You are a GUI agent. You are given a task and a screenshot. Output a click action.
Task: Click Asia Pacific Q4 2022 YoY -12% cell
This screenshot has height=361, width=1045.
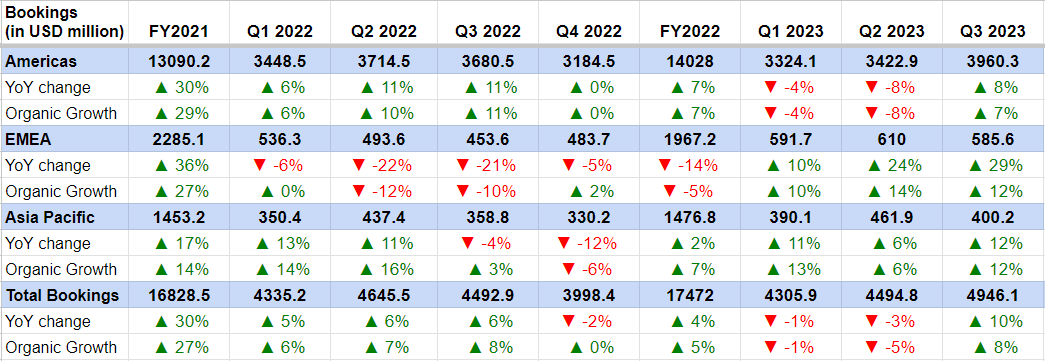click(x=588, y=243)
